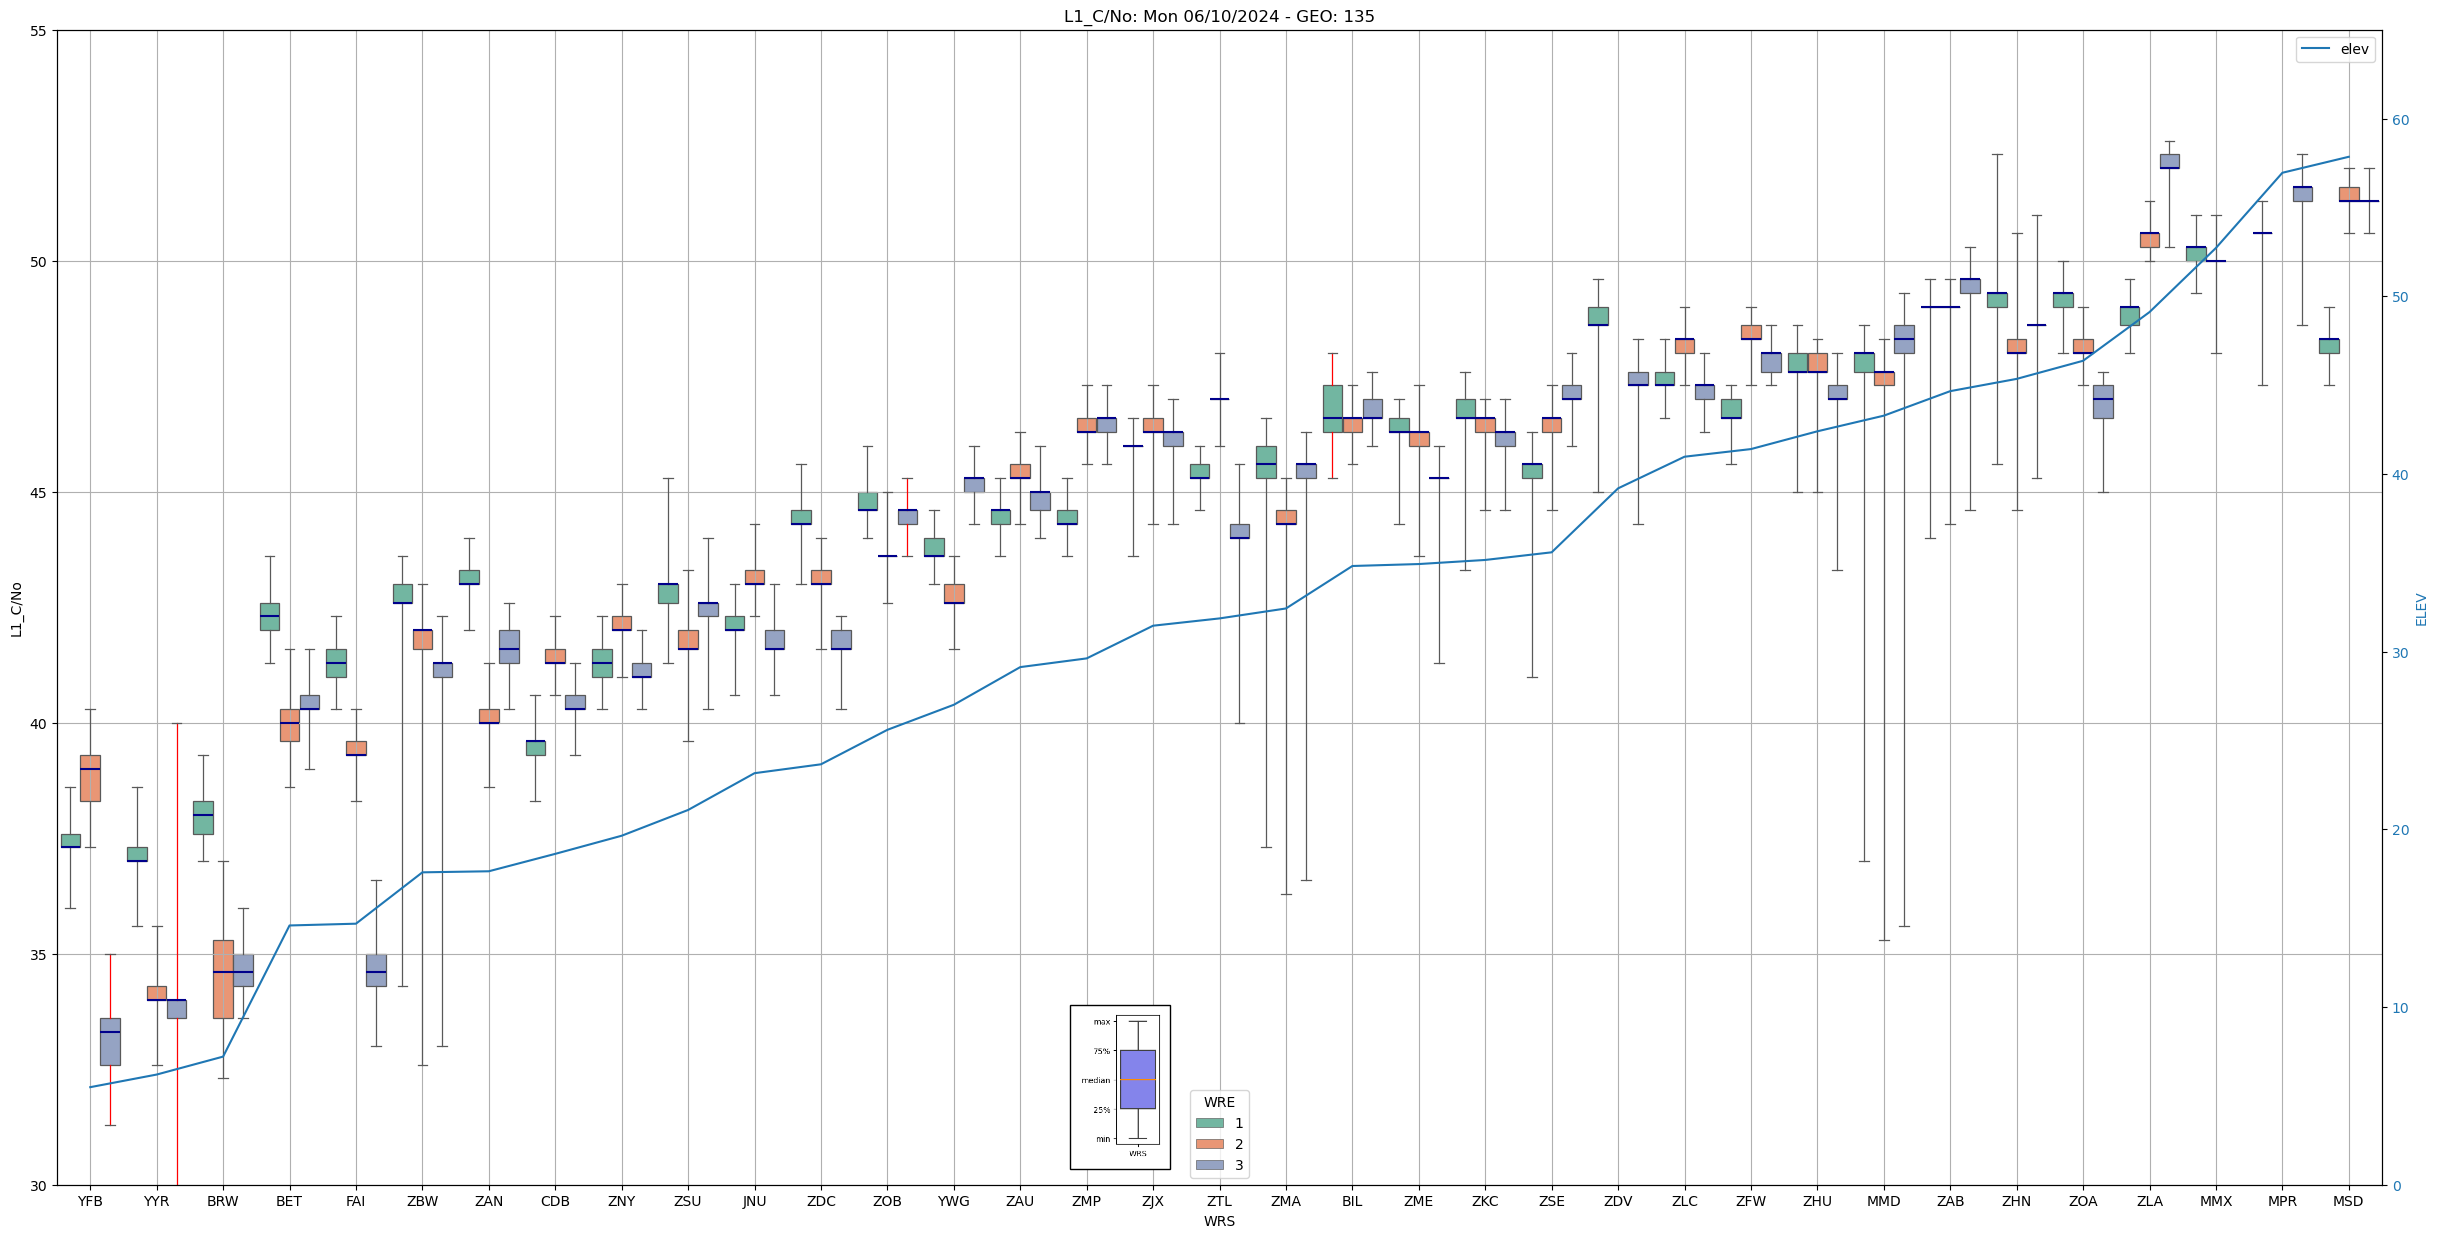Select the MPR x-axis label

point(2282,1201)
